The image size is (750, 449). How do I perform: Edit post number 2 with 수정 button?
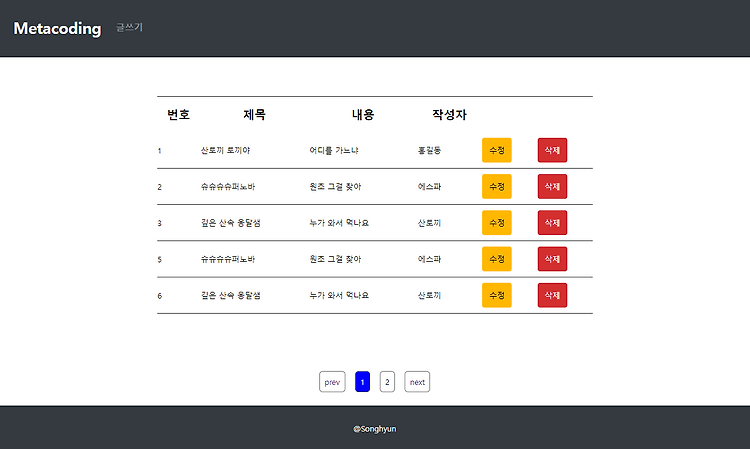point(496,186)
